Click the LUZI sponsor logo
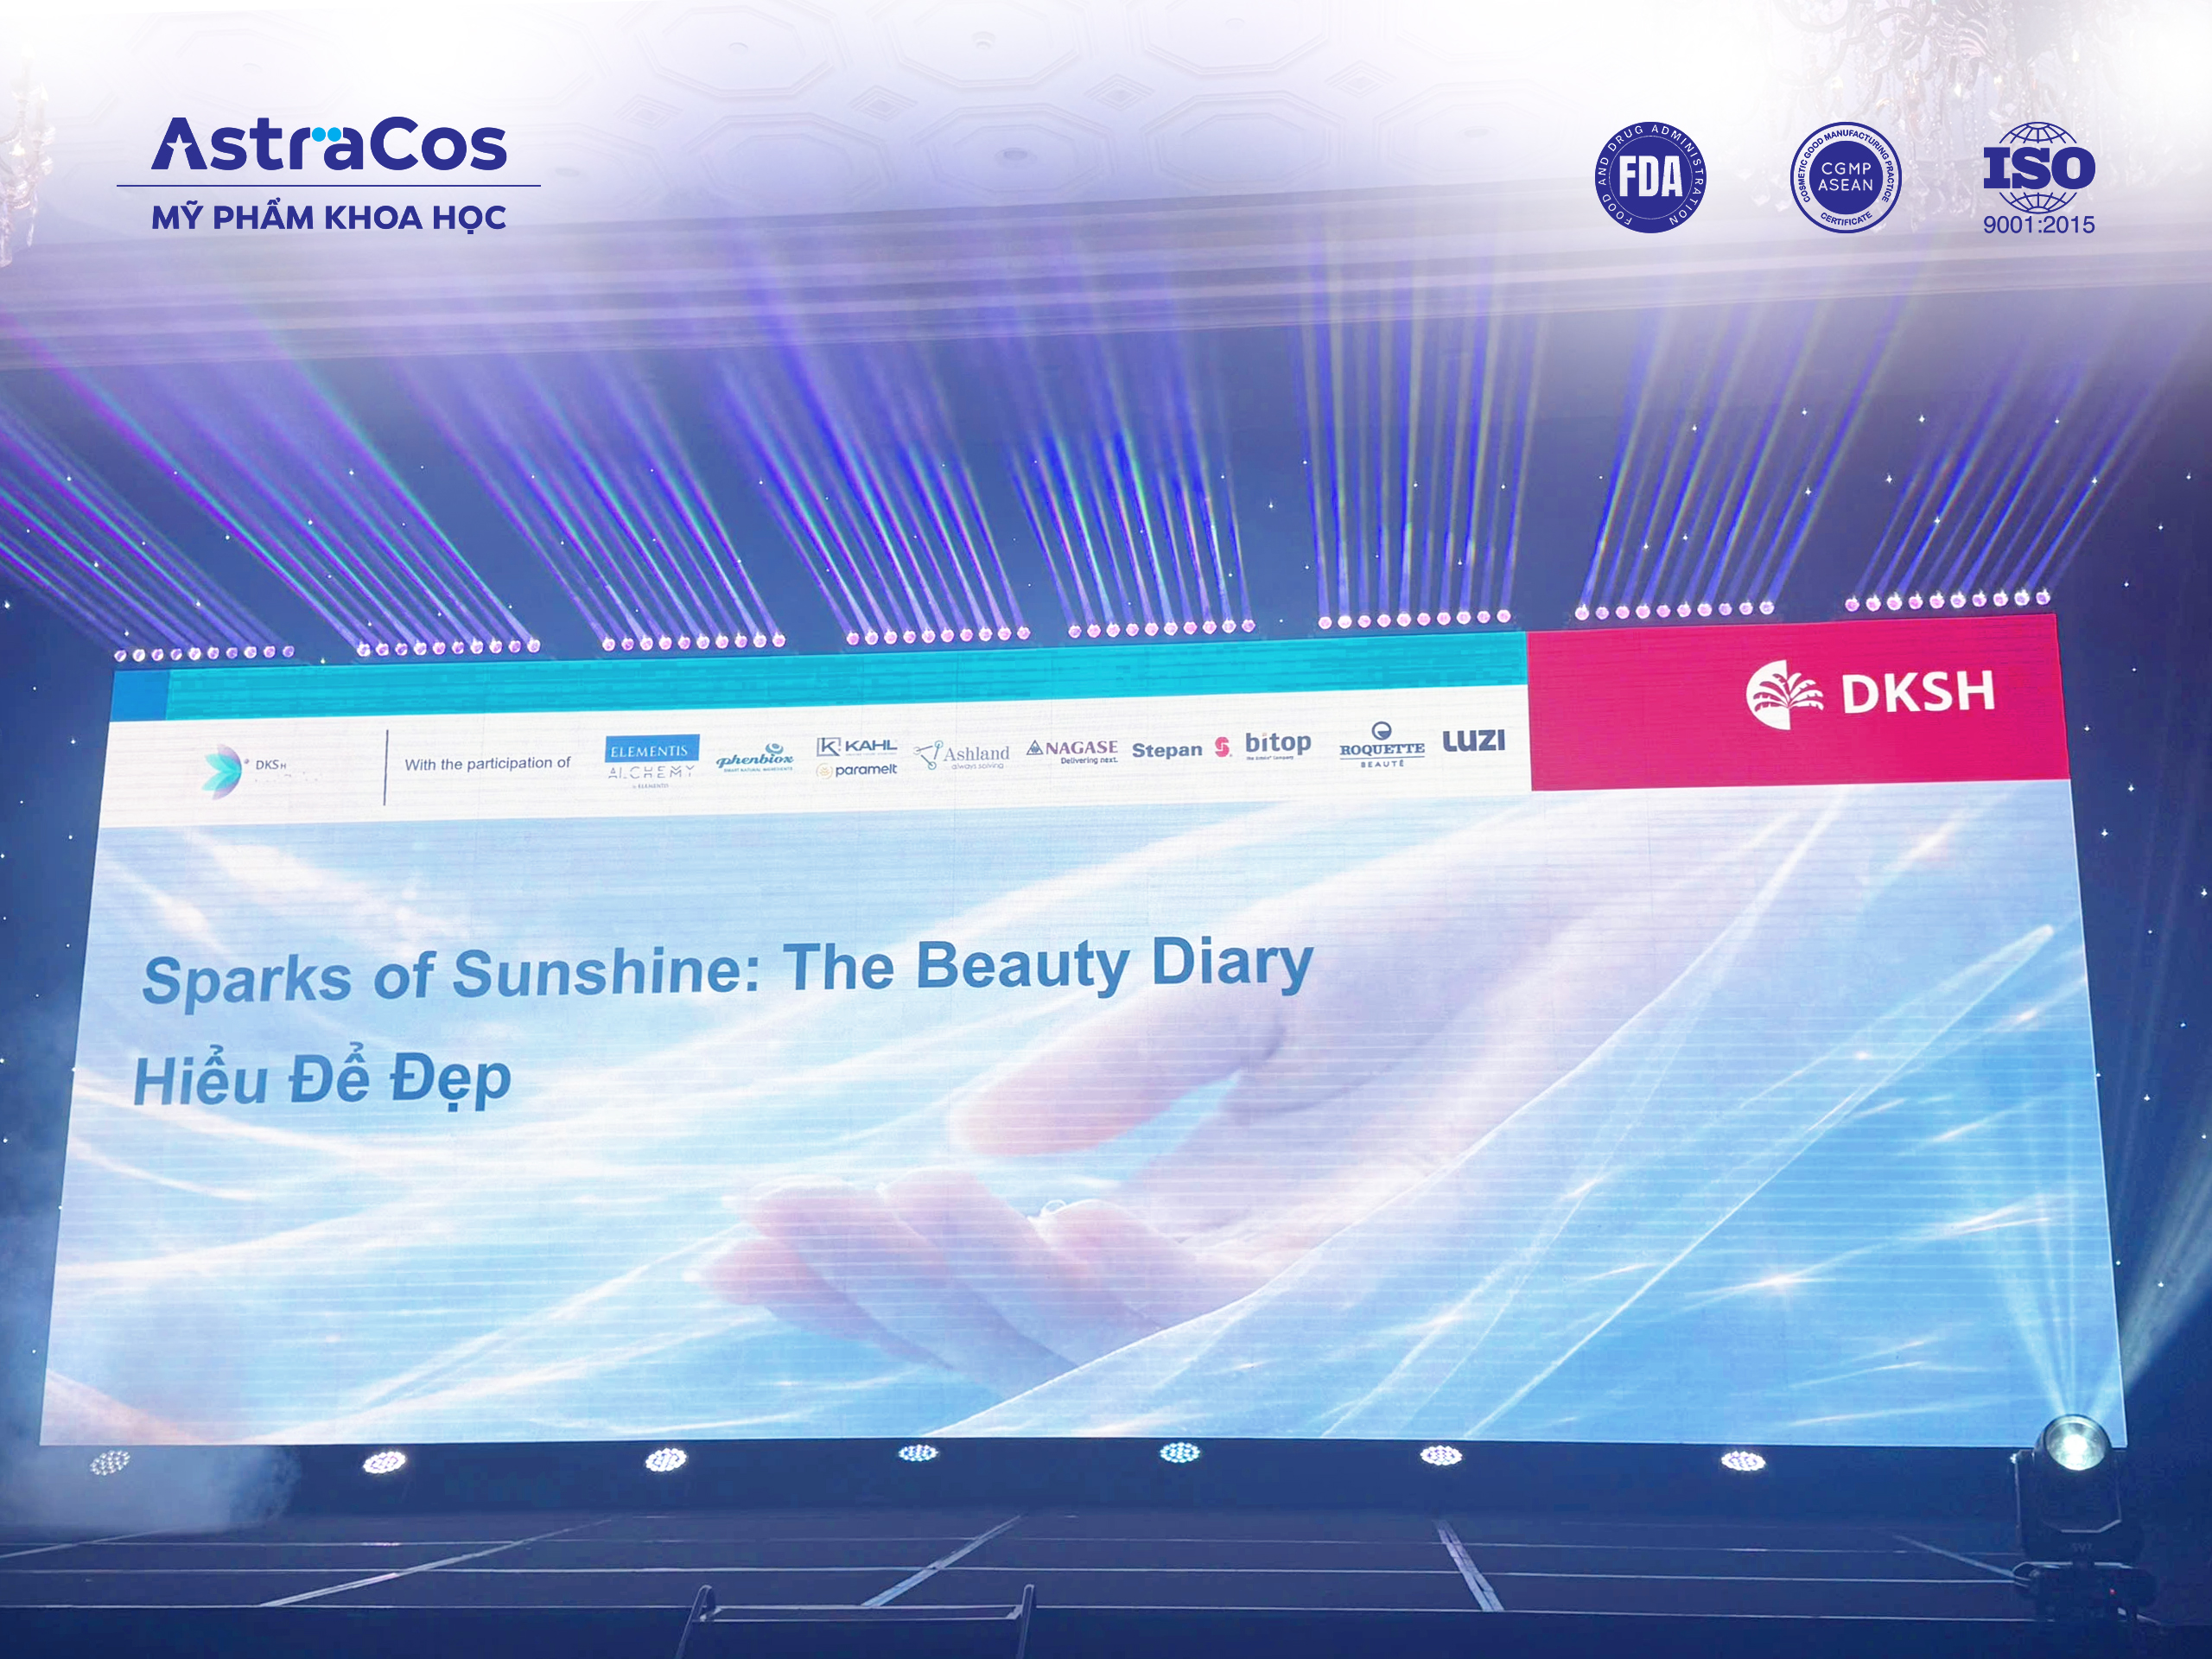 coord(1473,741)
